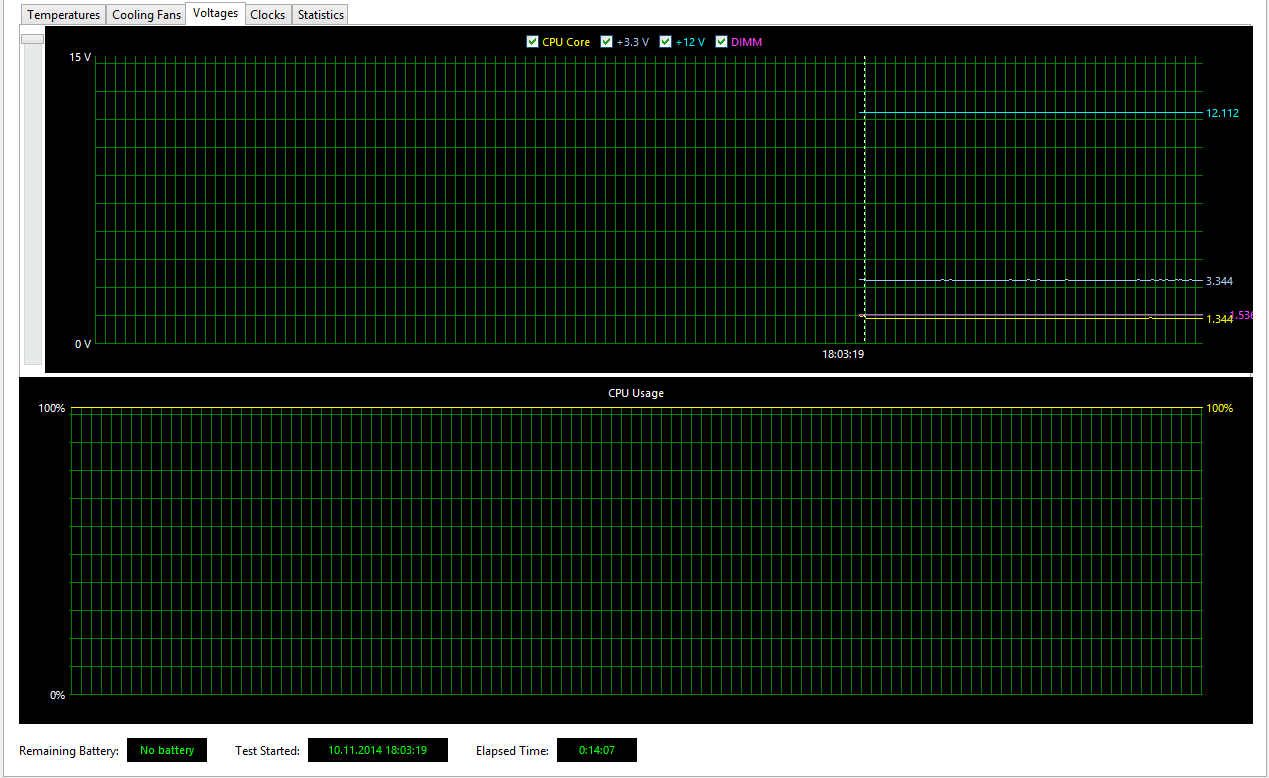Viewport: 1269px width, 778px height.
Task: Toggle the DIMM voltage checkbox
Action: [x=721, y=42]
